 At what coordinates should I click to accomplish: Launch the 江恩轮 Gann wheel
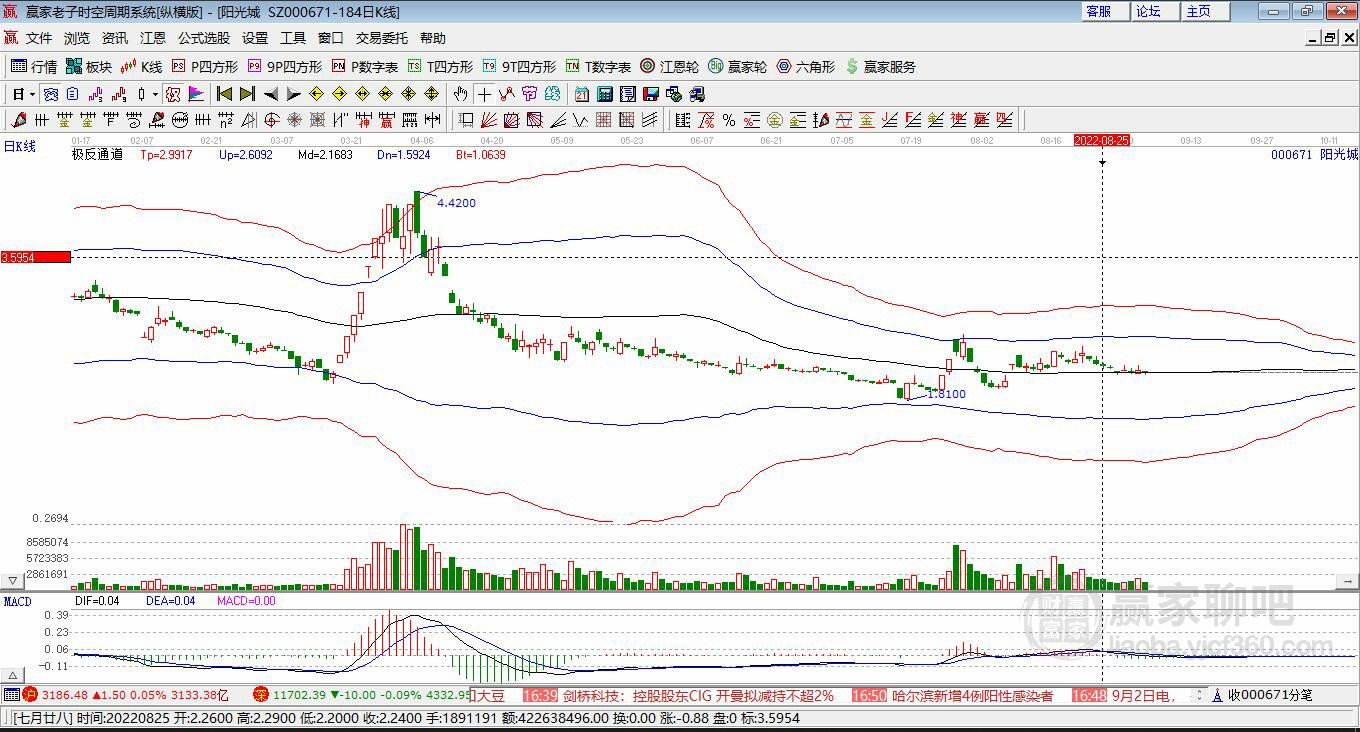(x=669, y=67)
